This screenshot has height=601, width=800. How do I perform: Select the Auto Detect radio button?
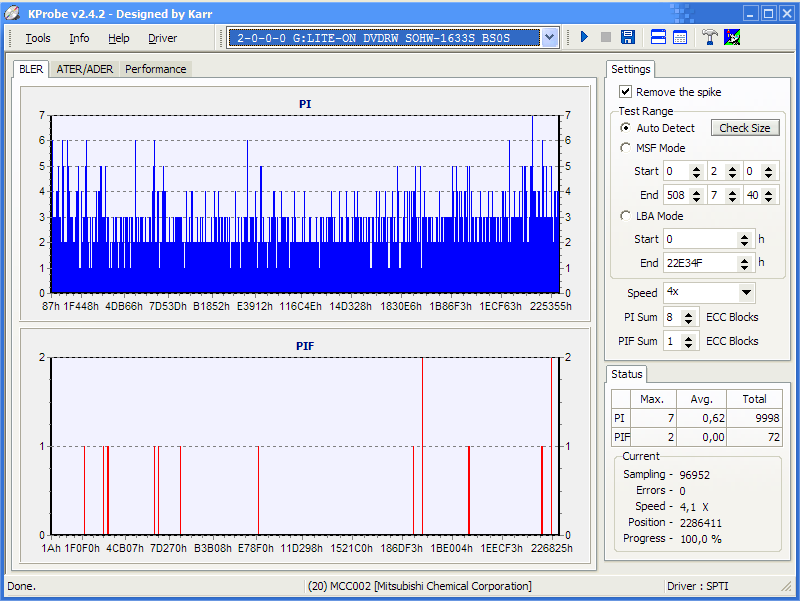(x=626, y=128)
